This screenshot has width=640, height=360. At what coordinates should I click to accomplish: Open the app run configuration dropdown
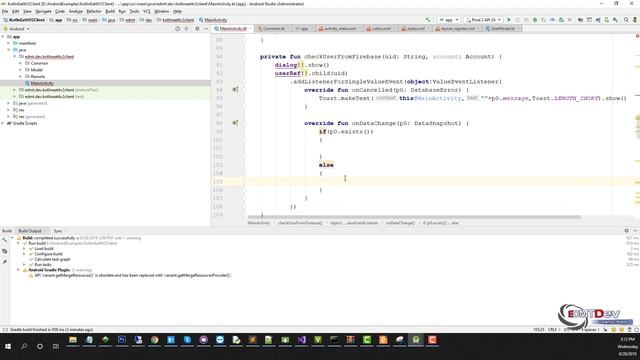coord(449,20)
